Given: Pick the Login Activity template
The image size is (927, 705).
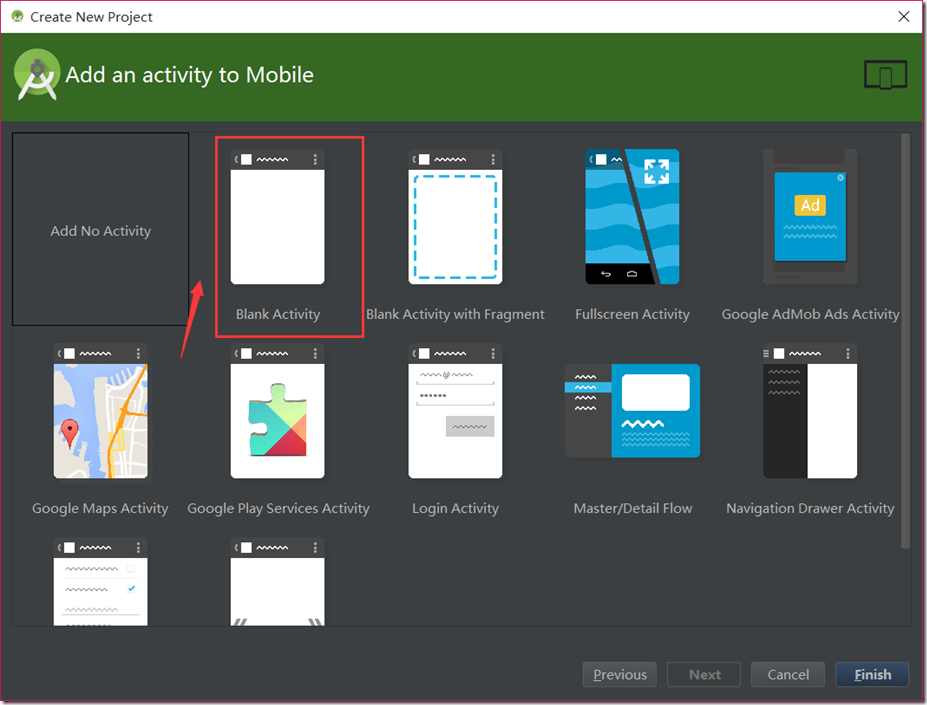Looking at the screenshot, I should pos(455,411).
